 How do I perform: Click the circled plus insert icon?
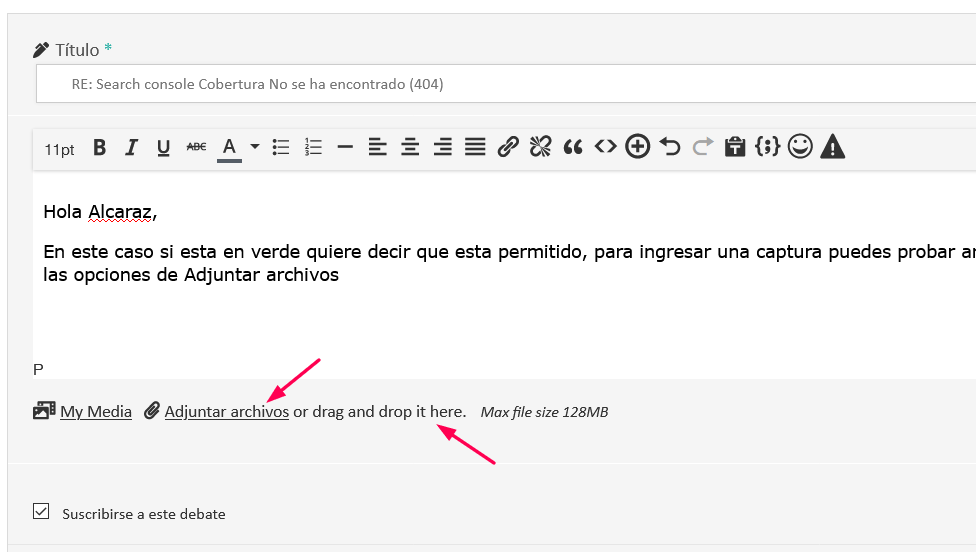coord(637,147)
